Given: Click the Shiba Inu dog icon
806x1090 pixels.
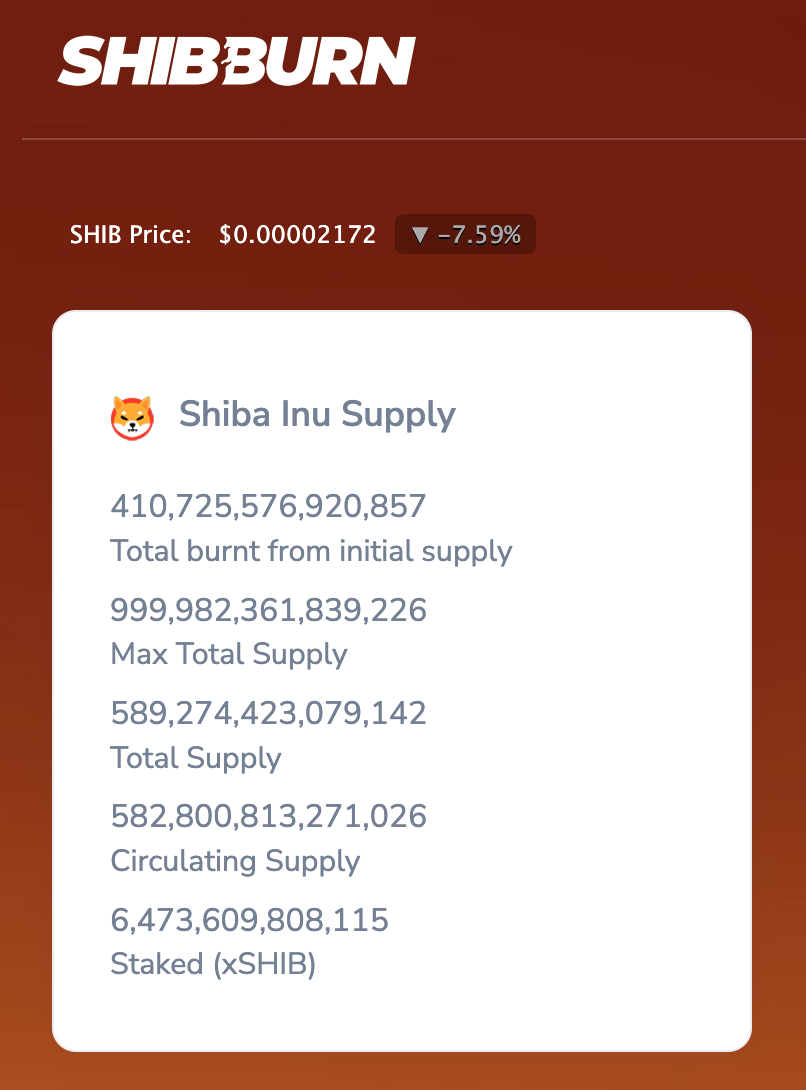Looking at the screenshot, I should [x=132, y=417].
